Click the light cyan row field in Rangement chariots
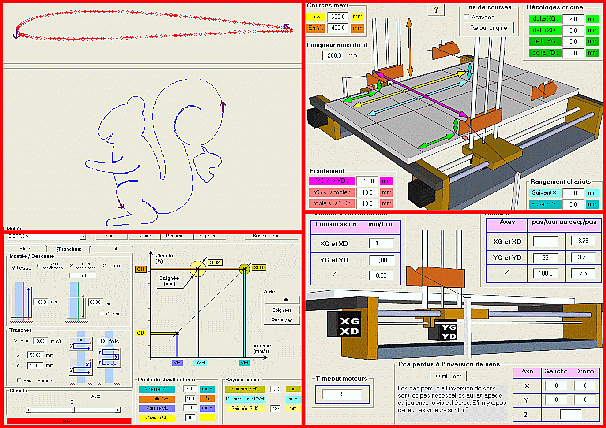Screen dimensions: 606x428 pos(573,193)
